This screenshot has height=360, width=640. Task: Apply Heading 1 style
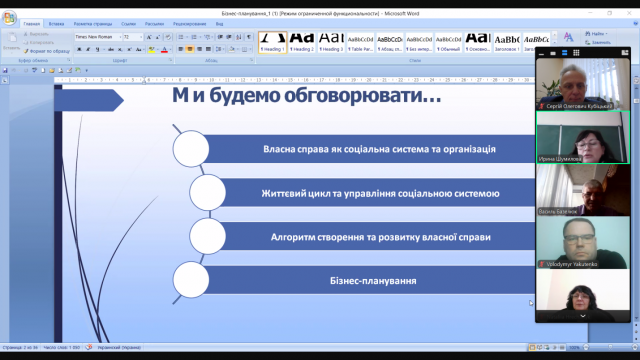[272, 42]
